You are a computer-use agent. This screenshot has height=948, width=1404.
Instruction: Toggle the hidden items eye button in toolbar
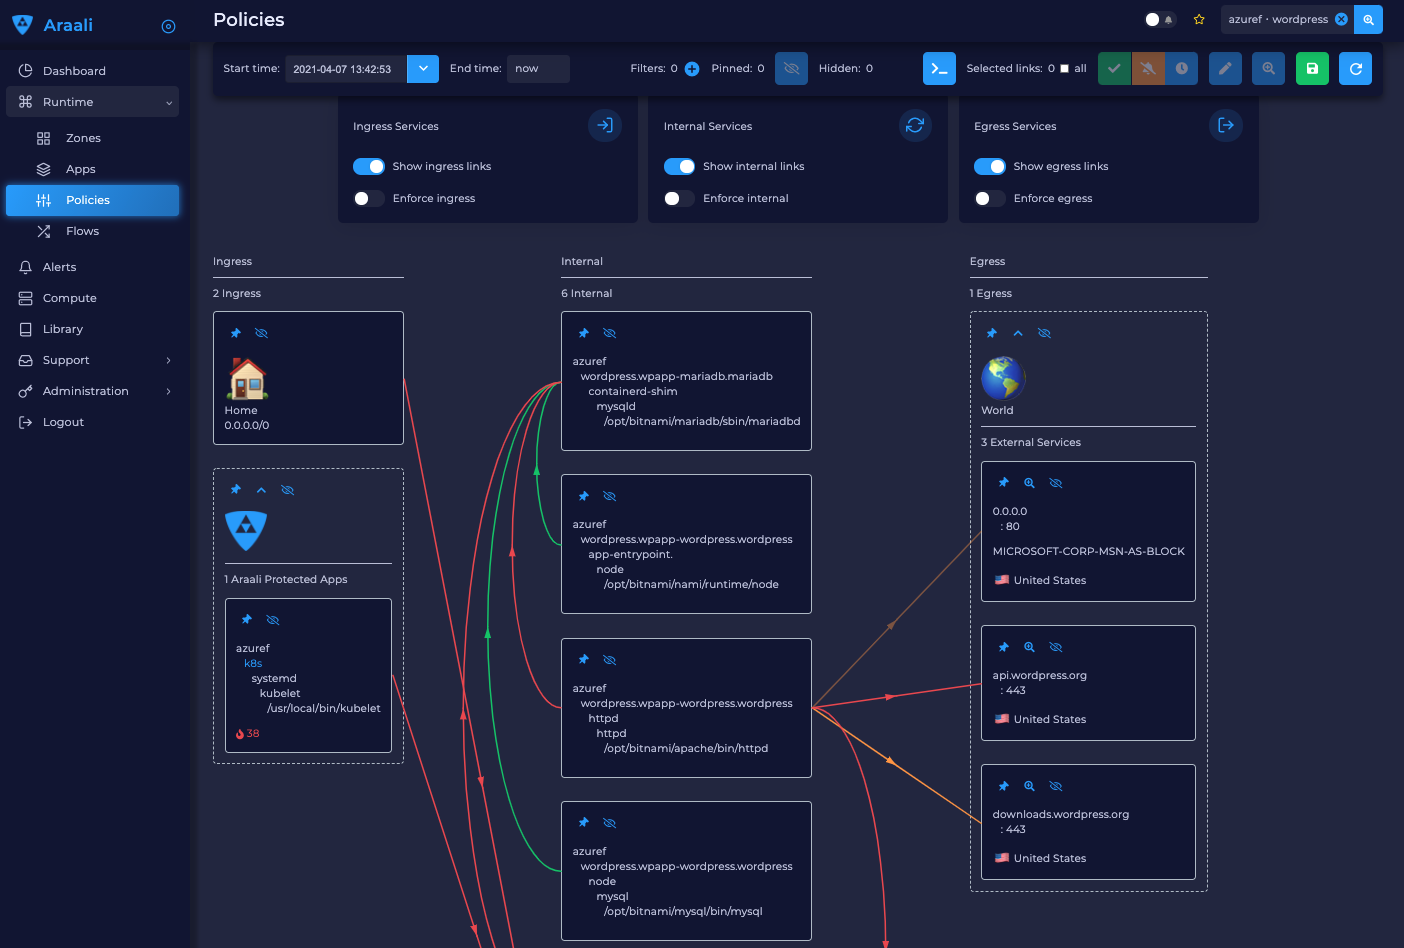tap(791, 69)
